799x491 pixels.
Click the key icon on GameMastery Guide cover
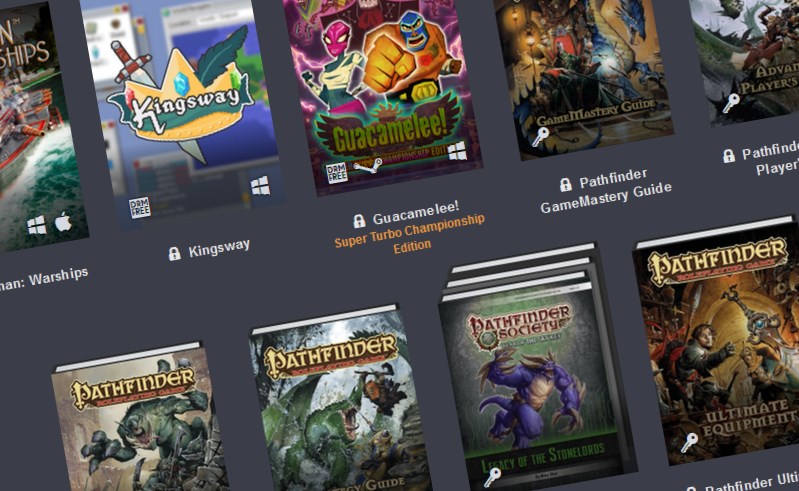point(540,137)
